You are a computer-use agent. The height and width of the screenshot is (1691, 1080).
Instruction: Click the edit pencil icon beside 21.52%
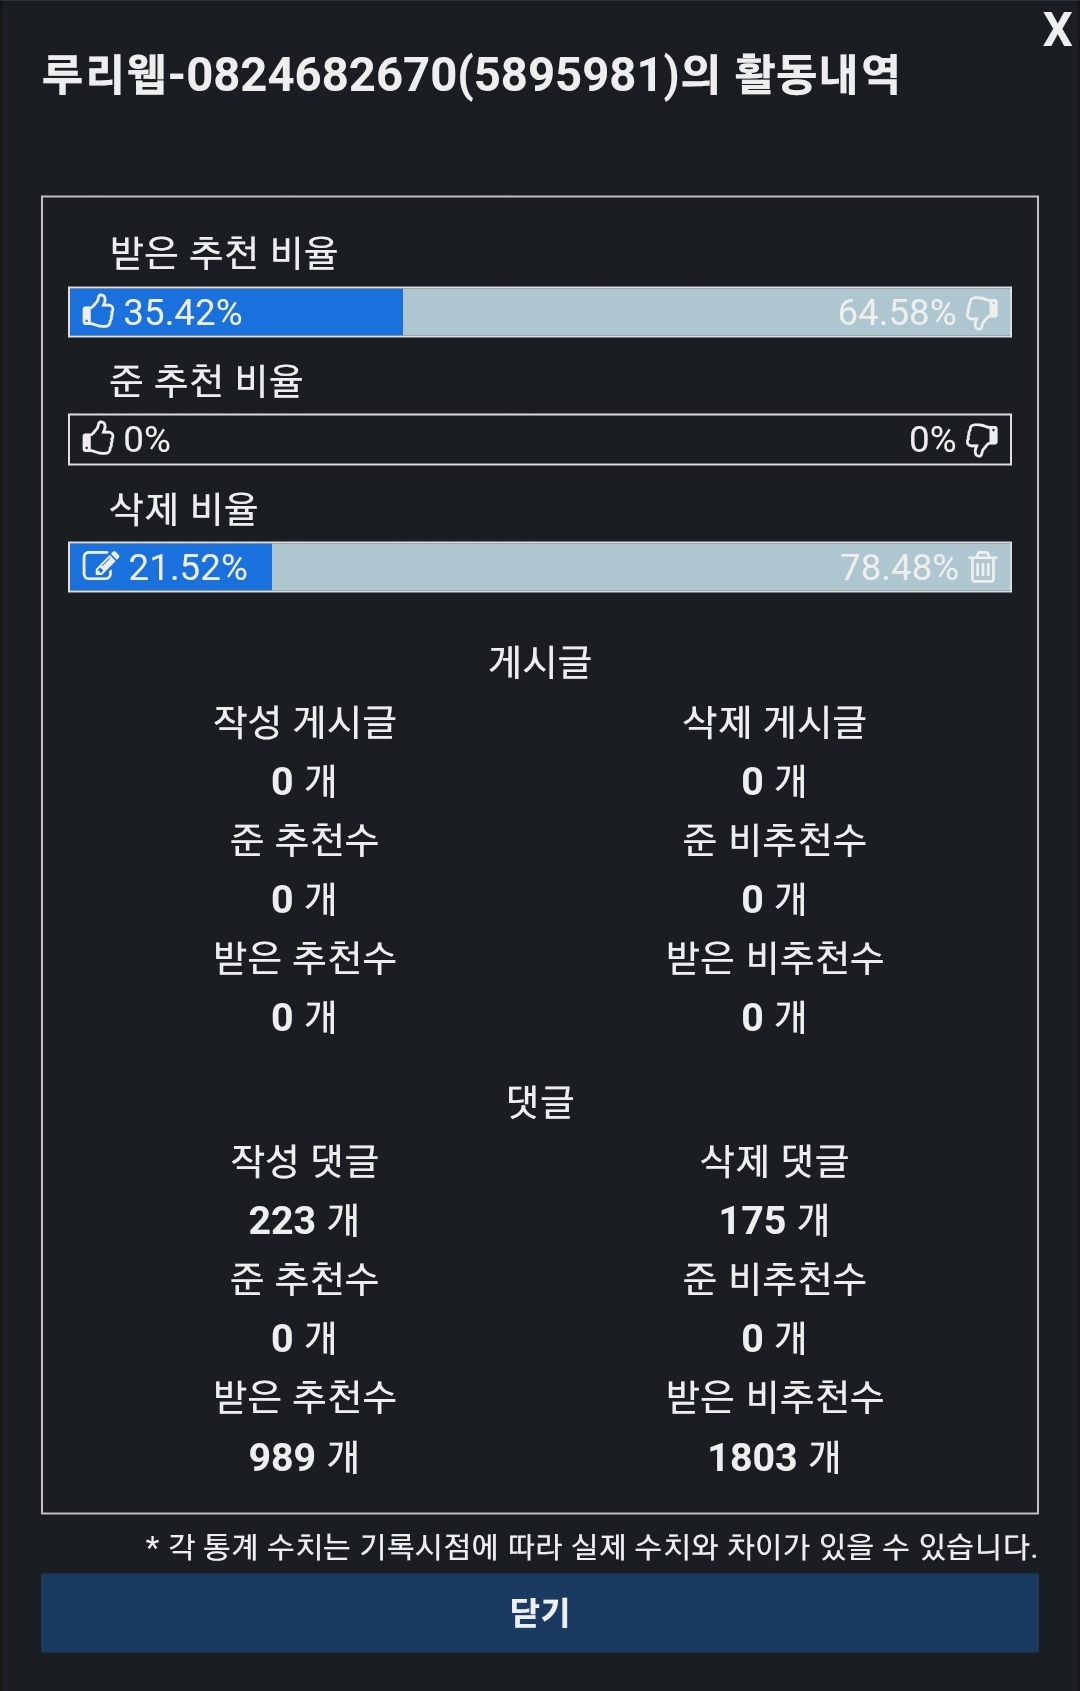pos(100,566)
